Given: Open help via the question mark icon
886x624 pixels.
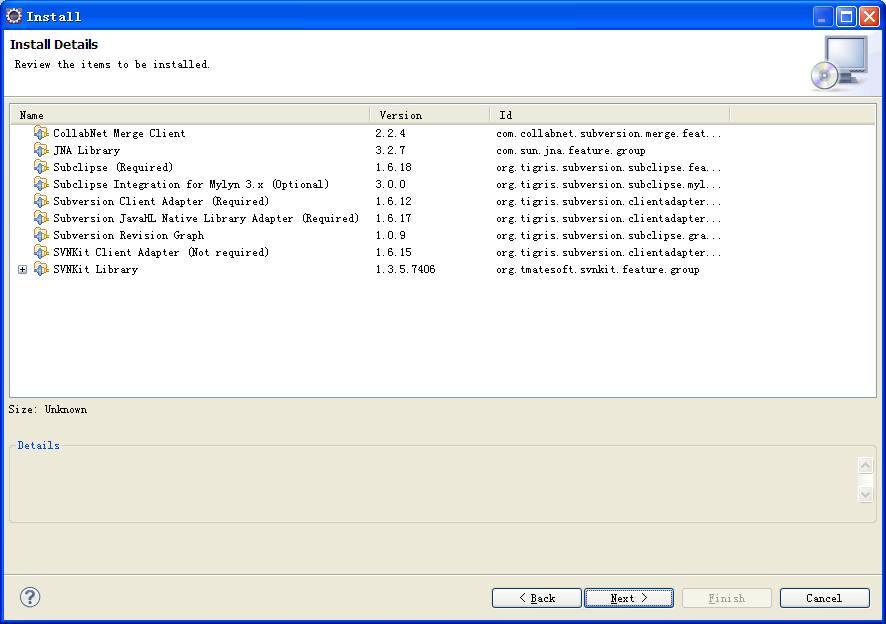Looking at the screenshot, I should click(x=30, y=597).
